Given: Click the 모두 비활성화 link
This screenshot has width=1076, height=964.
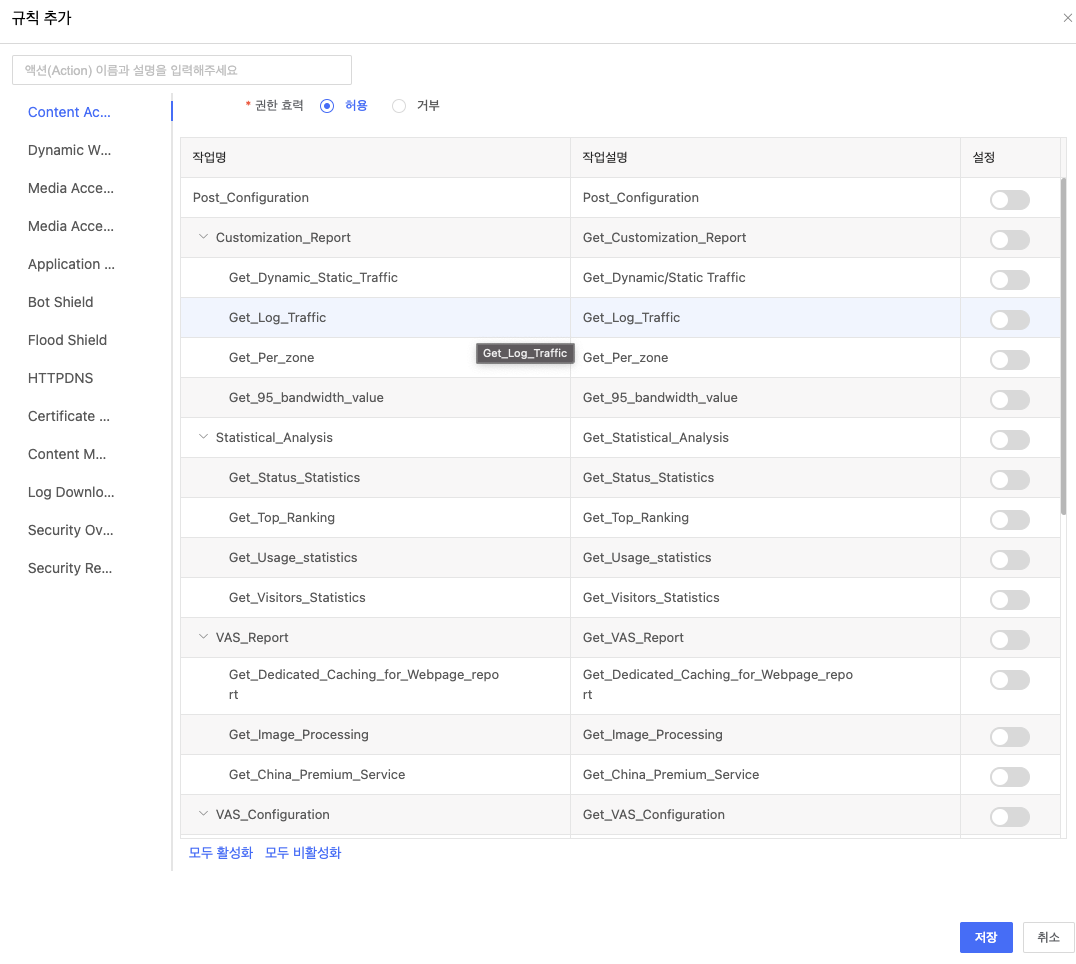Looking at the screenshot, I should point(303,853).
